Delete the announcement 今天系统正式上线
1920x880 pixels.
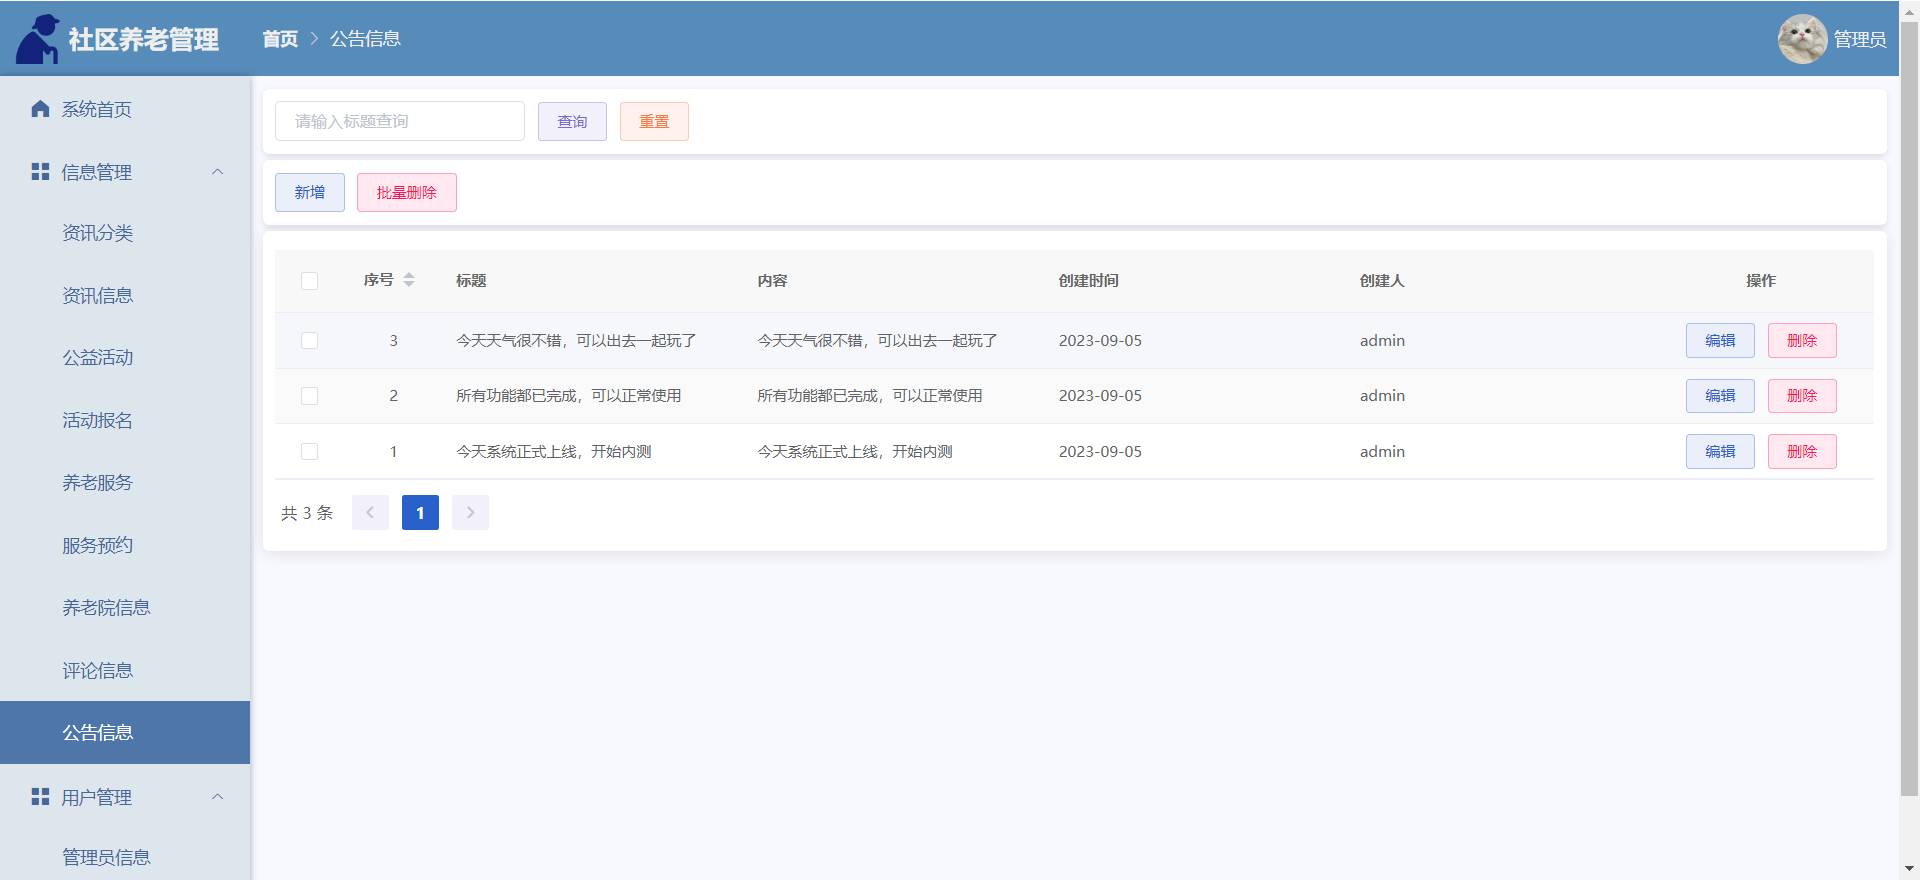click(x=1802, y=452)
